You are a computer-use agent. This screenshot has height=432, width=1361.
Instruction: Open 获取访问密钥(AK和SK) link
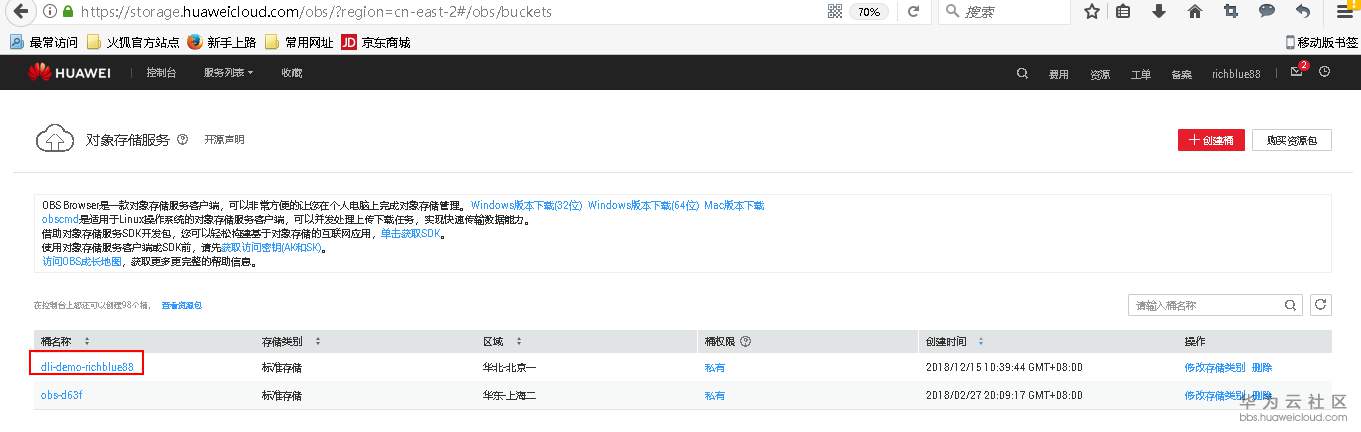[272, 247]
